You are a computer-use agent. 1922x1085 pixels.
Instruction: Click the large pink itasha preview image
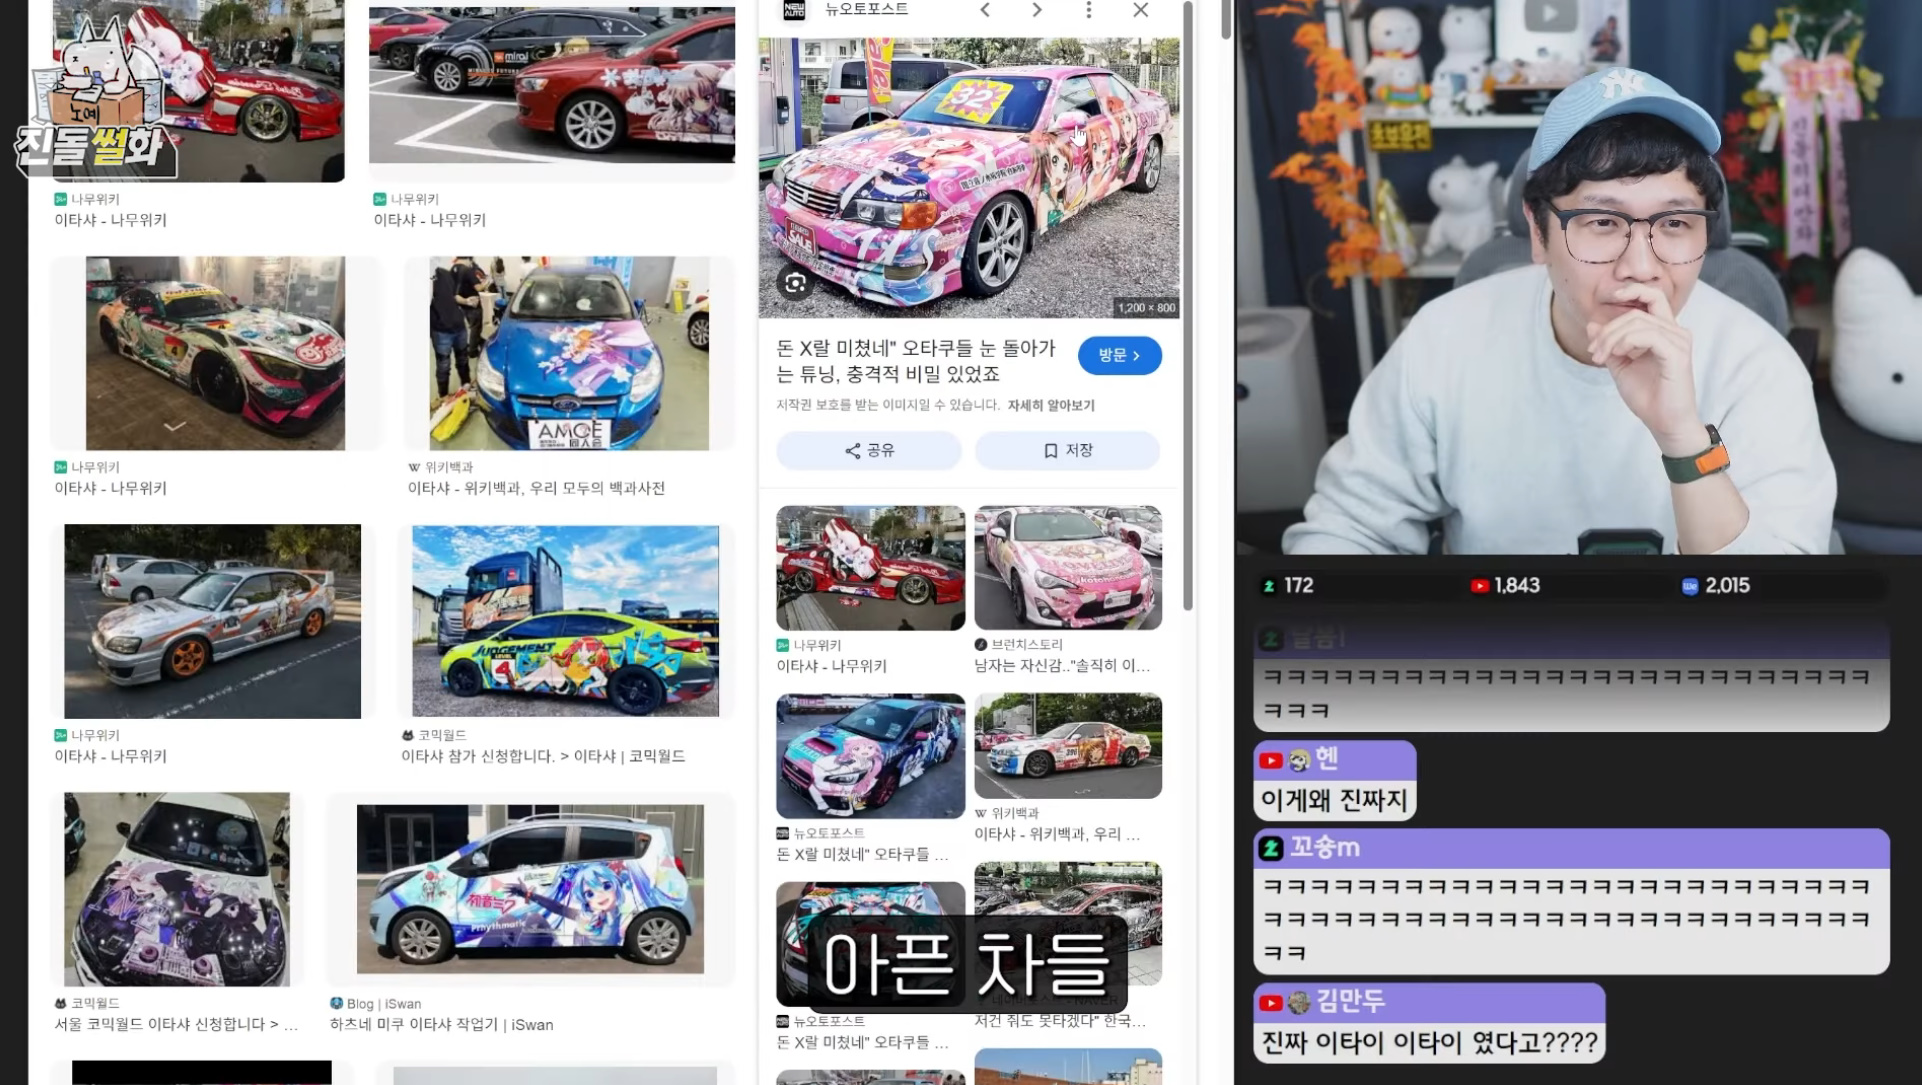point(968,178)
